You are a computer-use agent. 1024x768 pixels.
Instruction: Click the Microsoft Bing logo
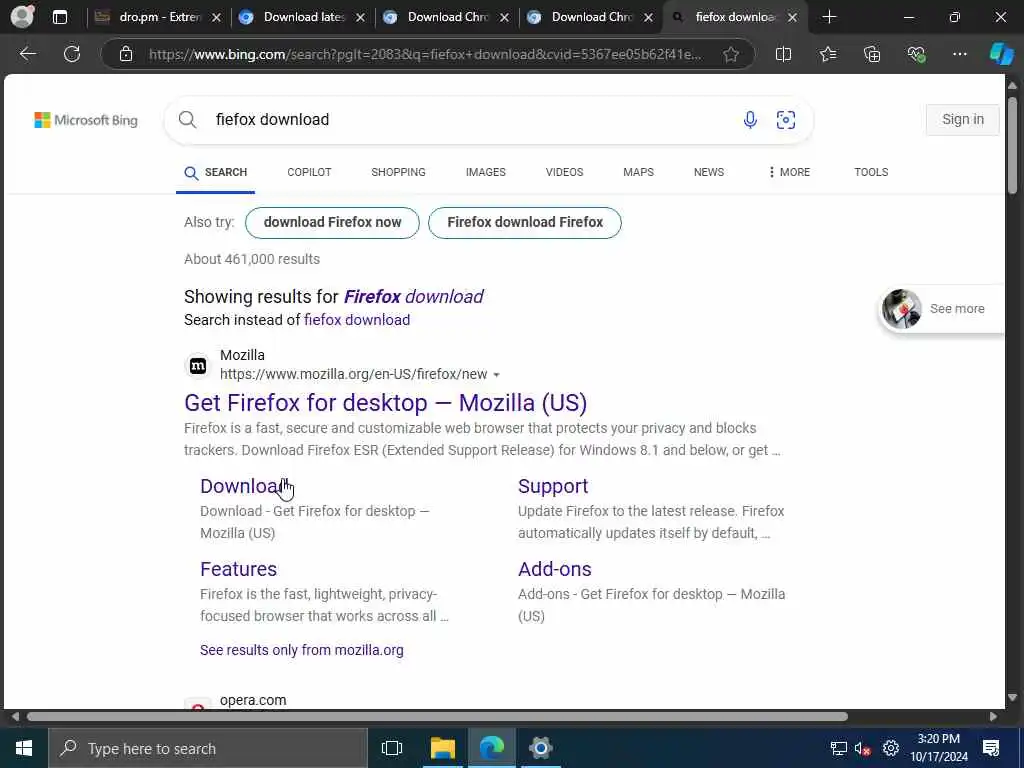86,120
